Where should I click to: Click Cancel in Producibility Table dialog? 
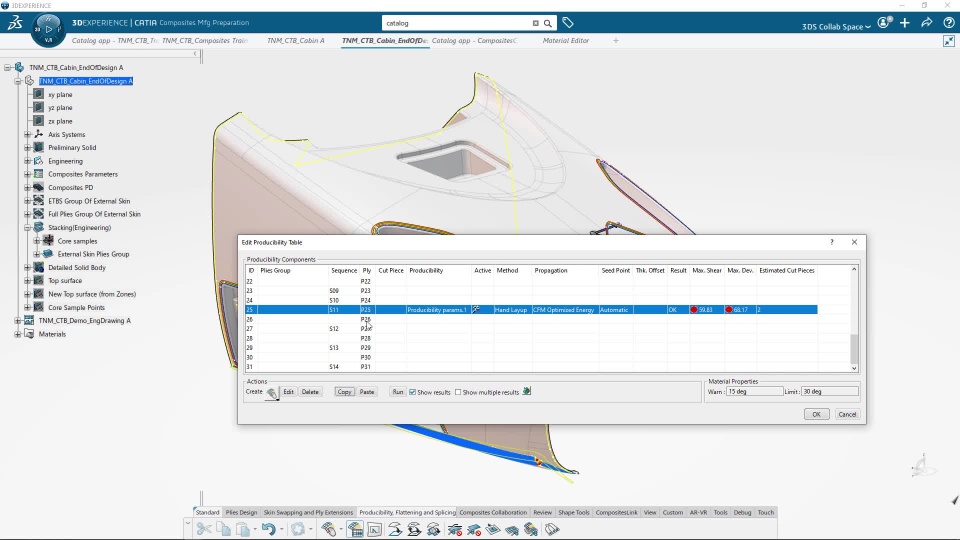click(847, 414)
